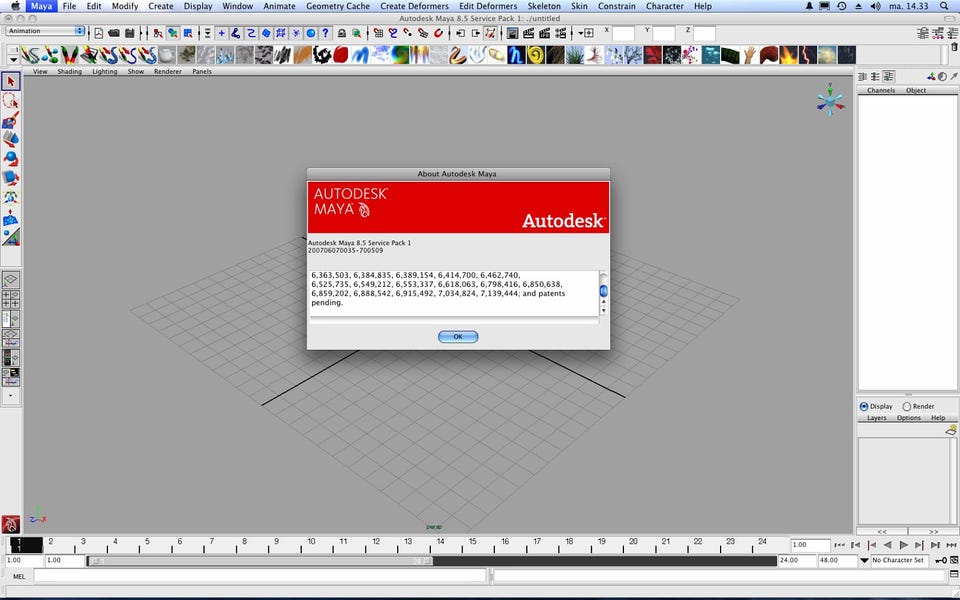The width and height of the screenshot is (960, 600).
Task: Open the Animation menu set dropdown
Action: coord(45,31)
